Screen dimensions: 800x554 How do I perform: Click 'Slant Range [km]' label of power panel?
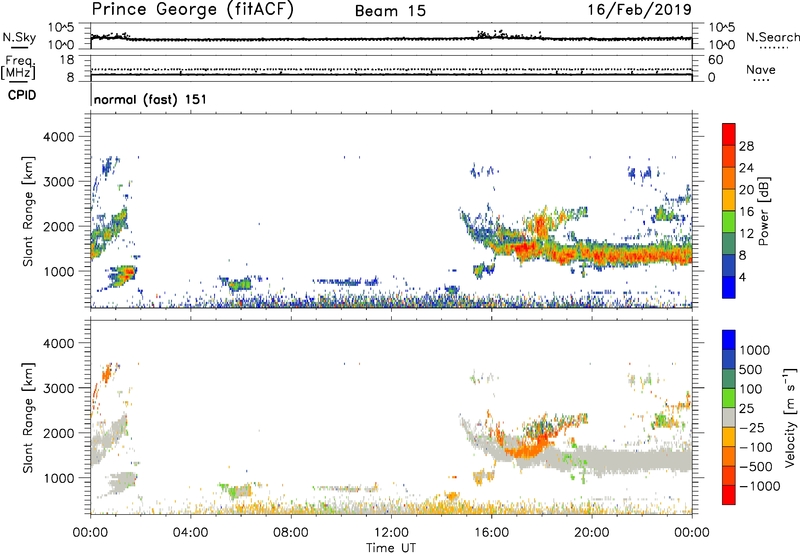(28, 211)
